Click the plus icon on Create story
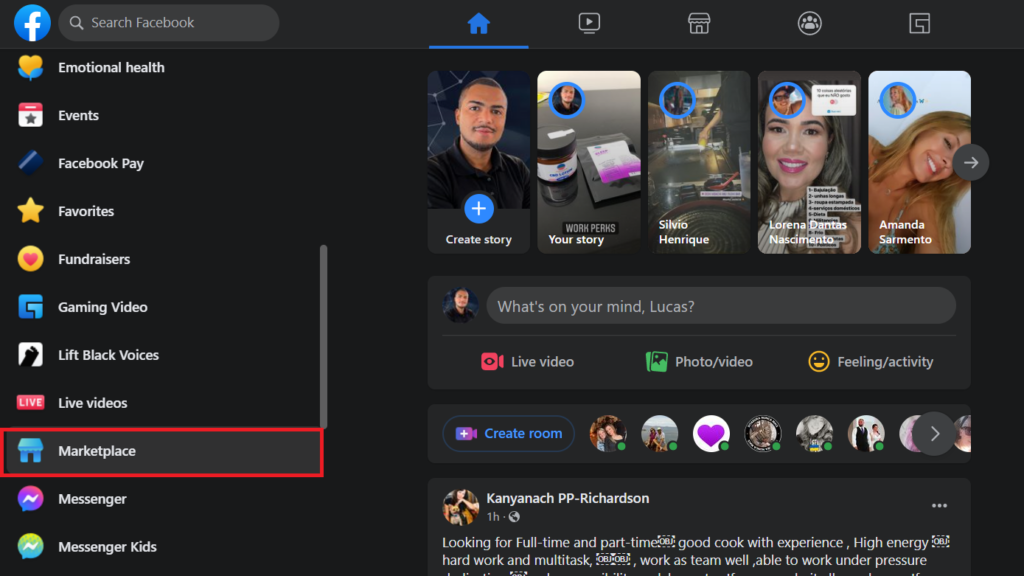 (479, 209)
